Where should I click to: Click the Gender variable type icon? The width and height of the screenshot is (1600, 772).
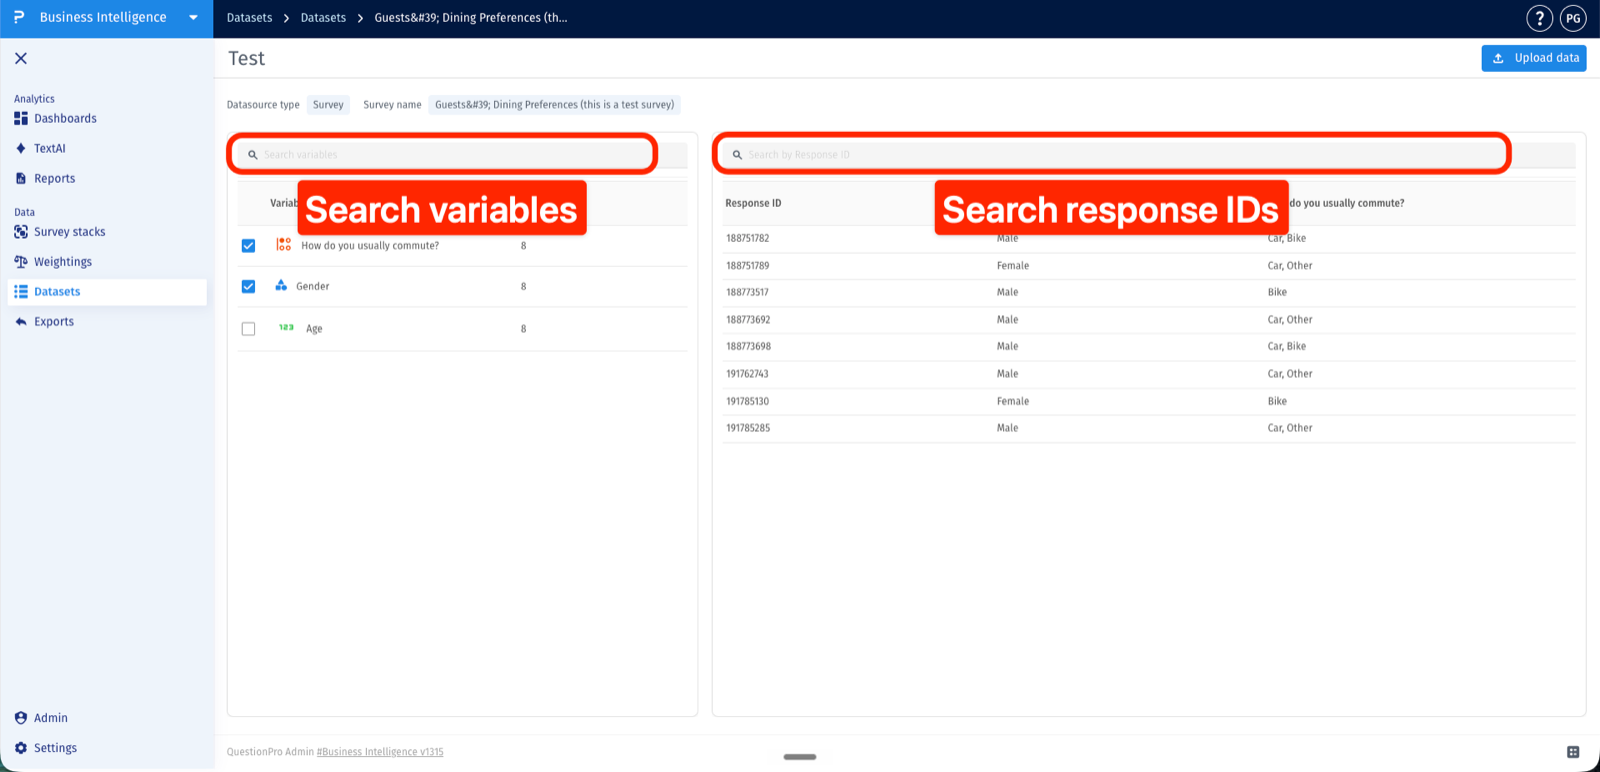pyautogui.click(x=281, y=285)
